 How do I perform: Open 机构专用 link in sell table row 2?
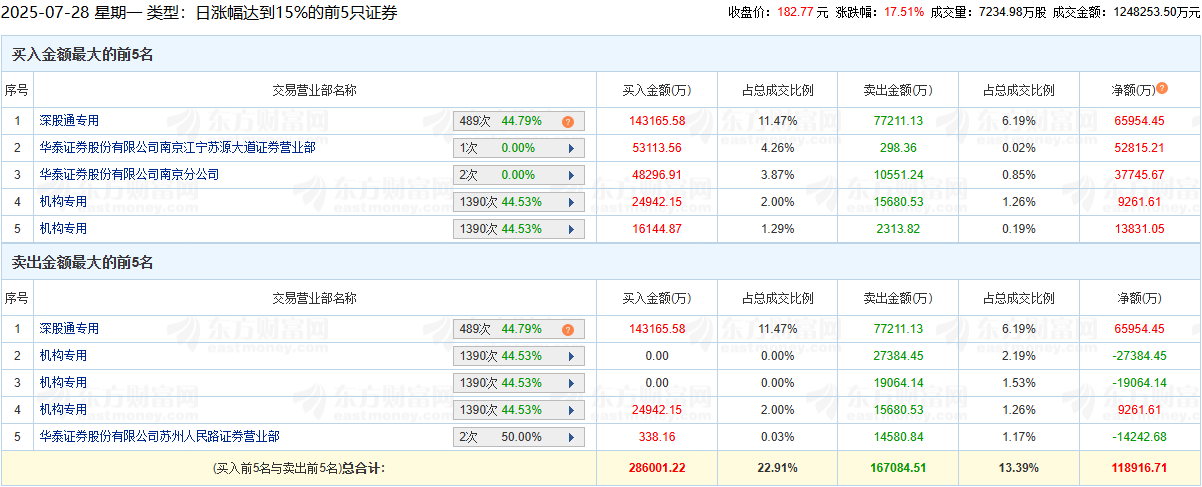click(x=63, y=355)
